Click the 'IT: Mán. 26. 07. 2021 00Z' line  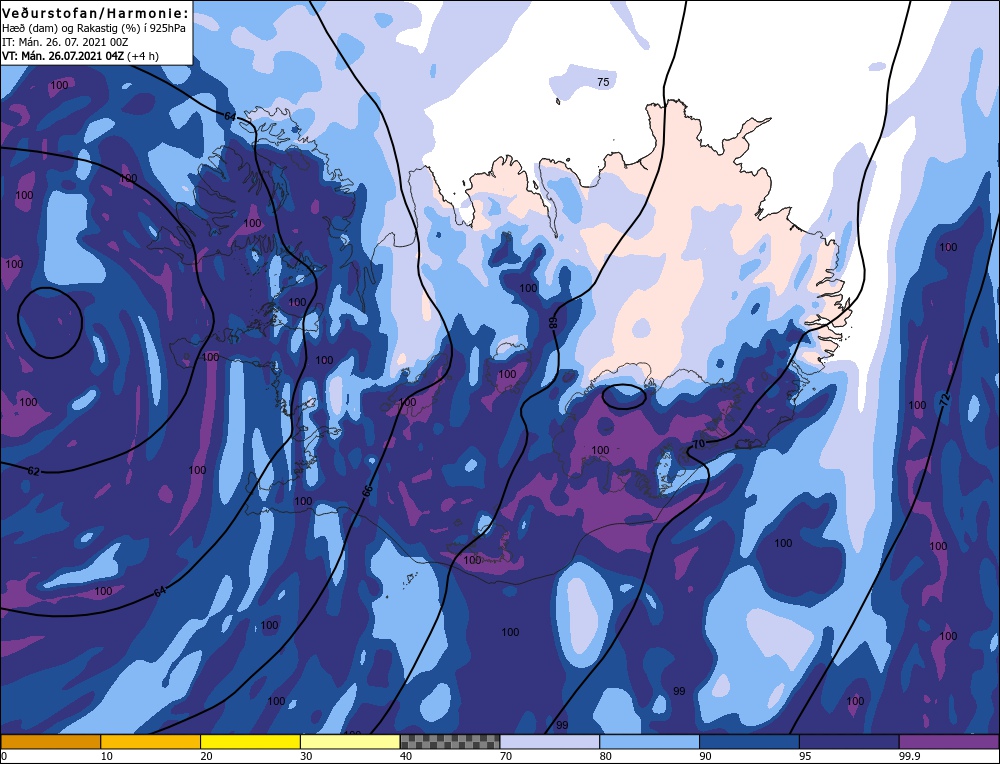click(65, 42)
